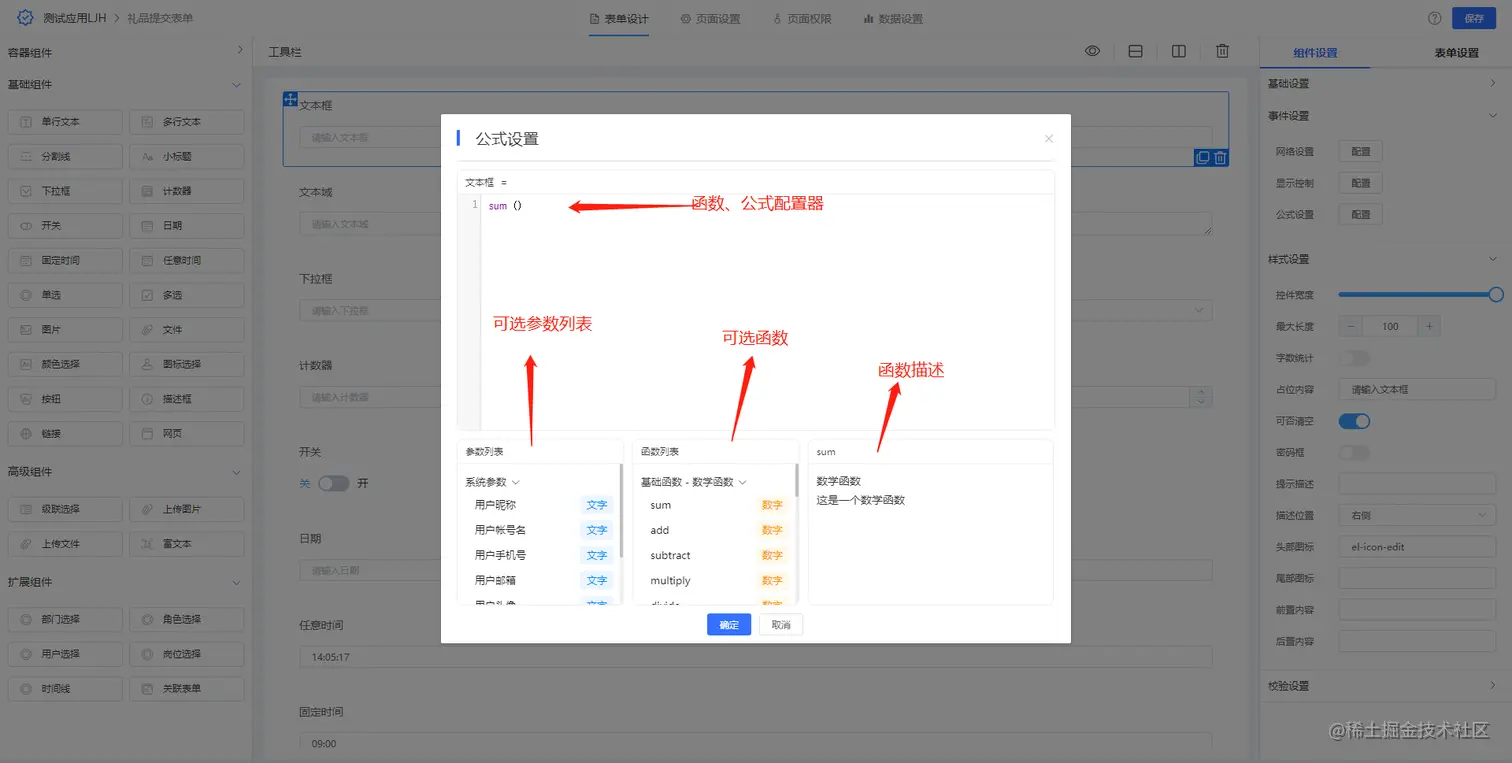Screen dimensions: 1512x763
Task: Switch to the 表单设计 tab
Action: pyautogui.click(x=620, y=19)
